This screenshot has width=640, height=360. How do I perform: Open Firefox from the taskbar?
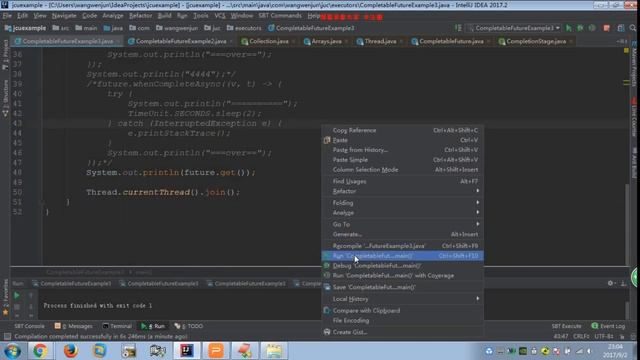(x=70, y=351)
